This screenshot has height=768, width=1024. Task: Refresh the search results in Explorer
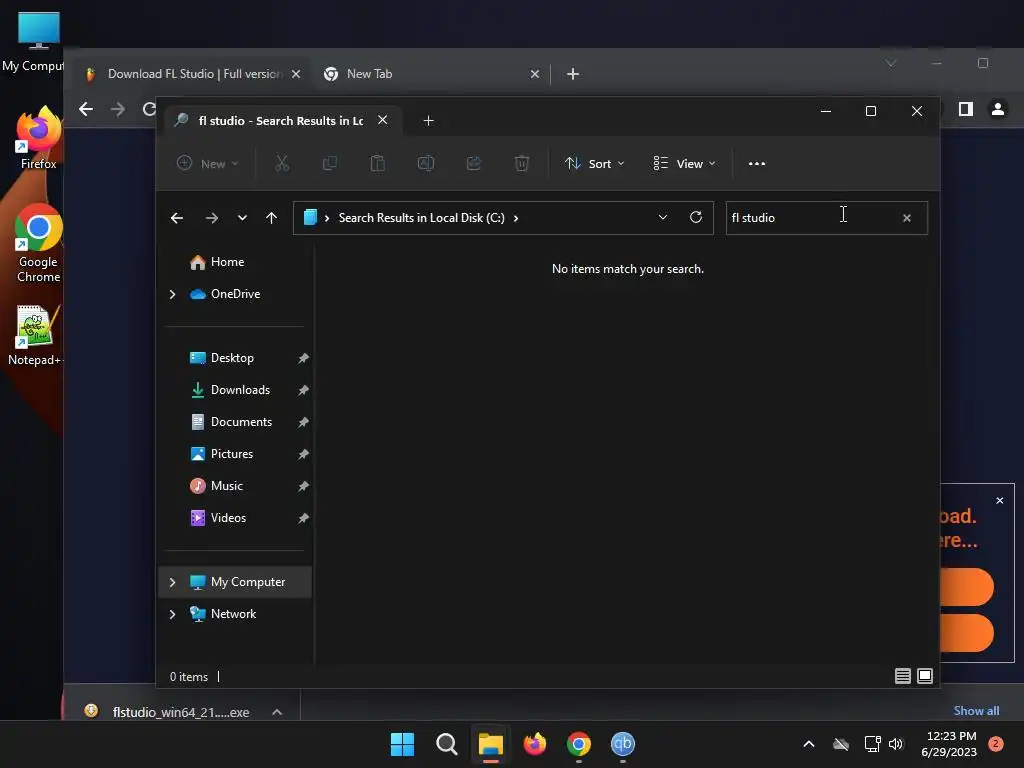click(696, 217)
